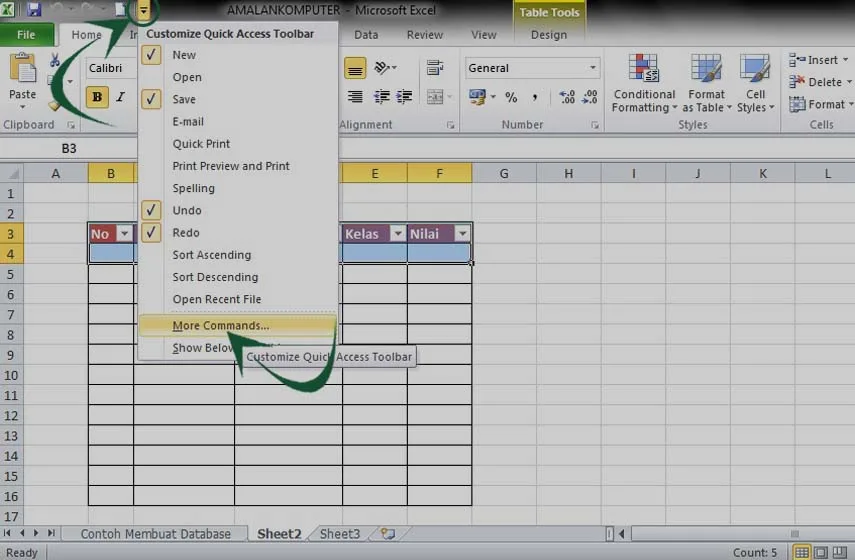Uncheck Save in Quick Access menu

tap(238, 99)
